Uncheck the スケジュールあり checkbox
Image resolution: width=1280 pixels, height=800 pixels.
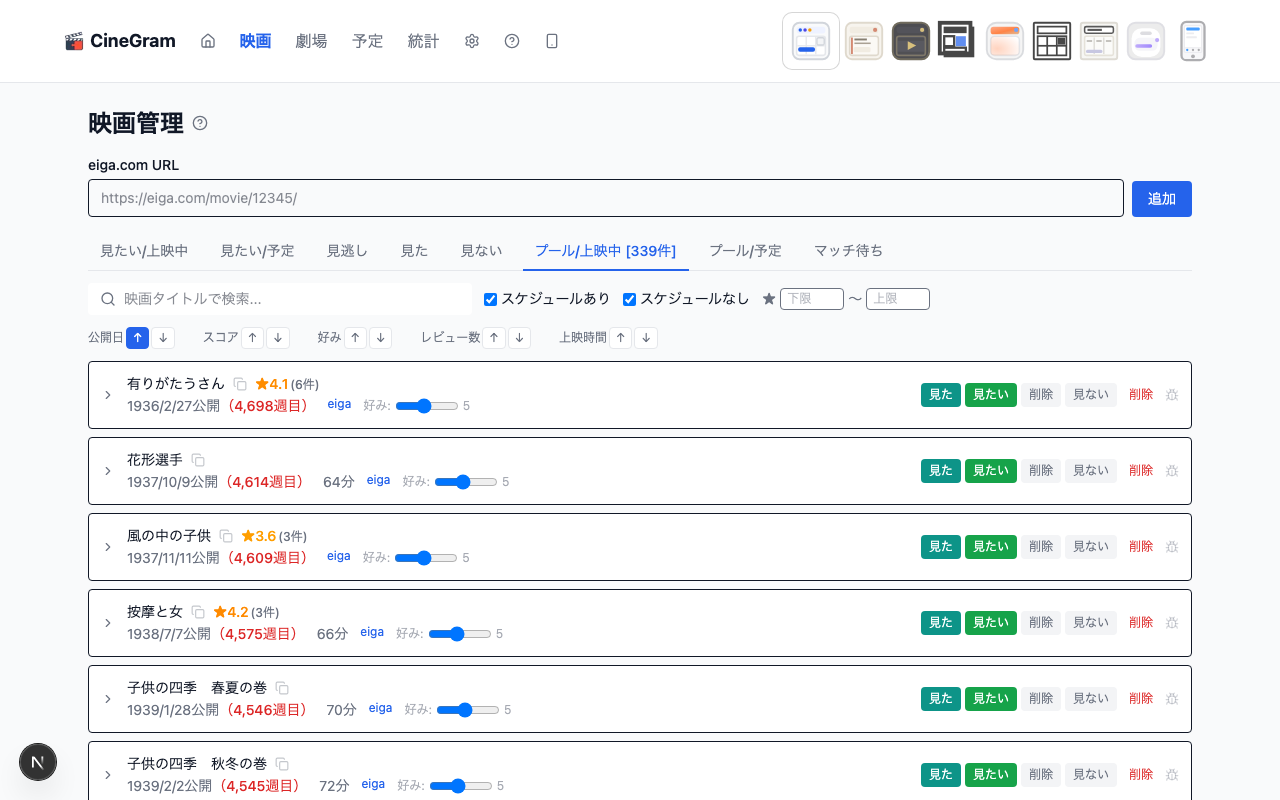tap(491, 299)
